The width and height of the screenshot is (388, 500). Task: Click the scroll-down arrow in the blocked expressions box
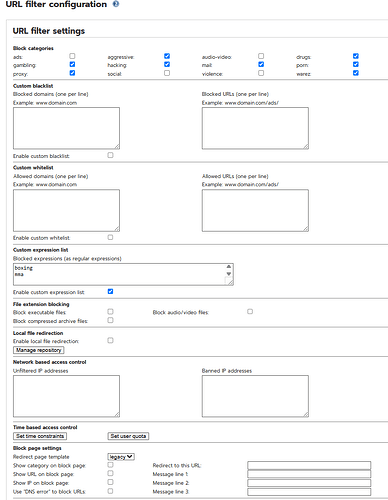(x=229, y=274)
